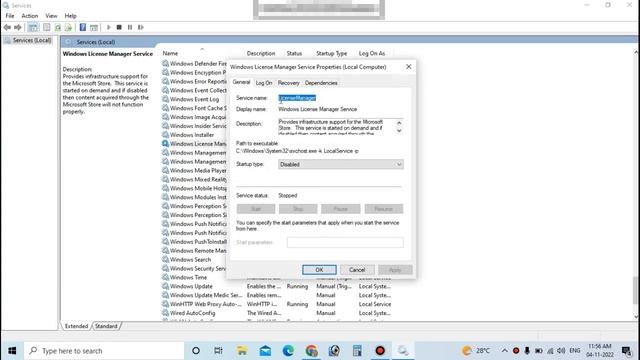This screenshot has width=640, height=360.
Task: Click the Resume service button in dialog
Action: point(384,209)
